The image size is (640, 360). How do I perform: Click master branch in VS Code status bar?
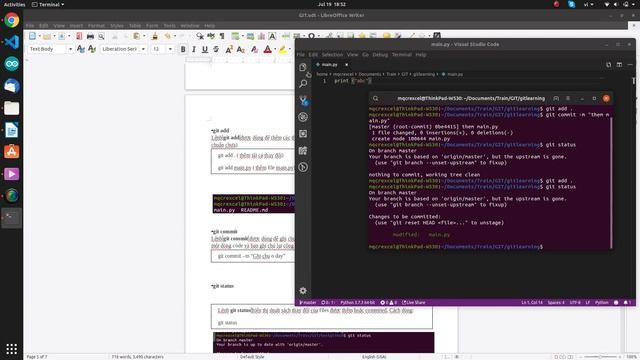[x=308, y=302]
